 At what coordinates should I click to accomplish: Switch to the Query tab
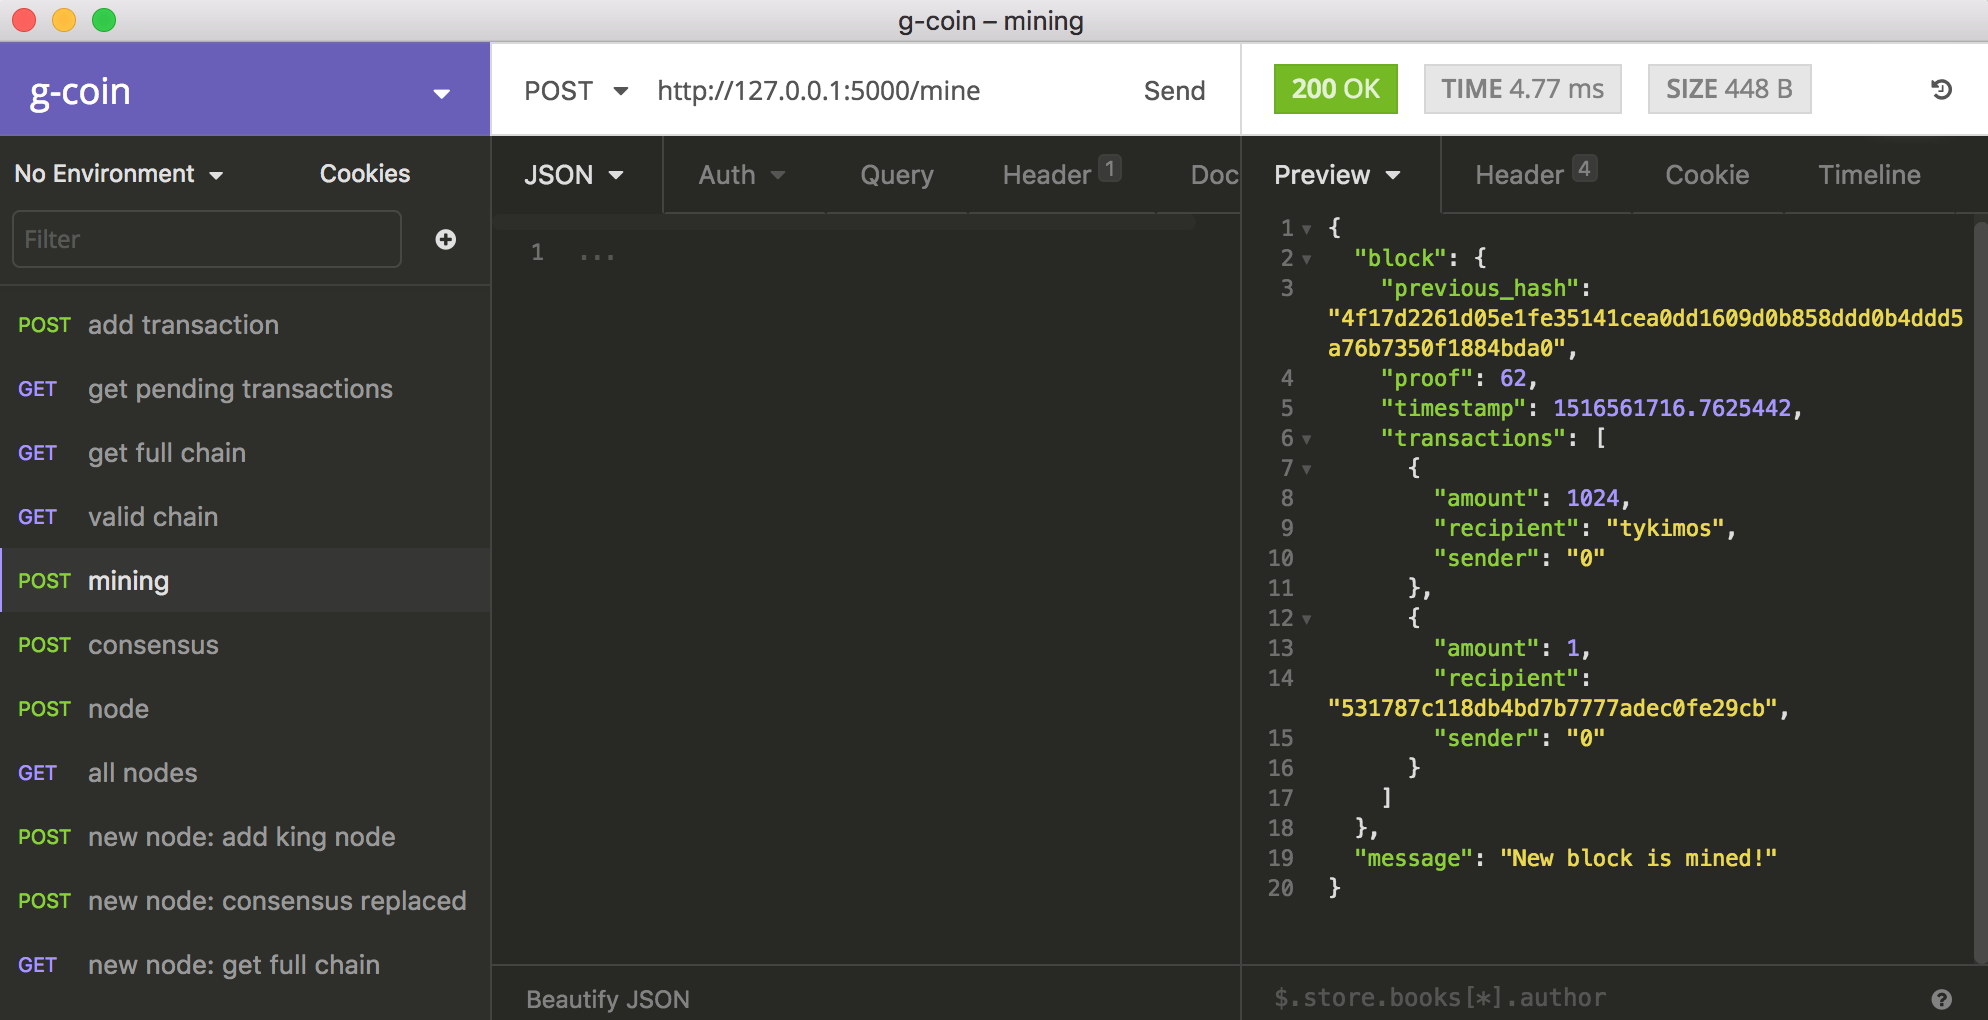pyautogui.click(x=897, y=175)
